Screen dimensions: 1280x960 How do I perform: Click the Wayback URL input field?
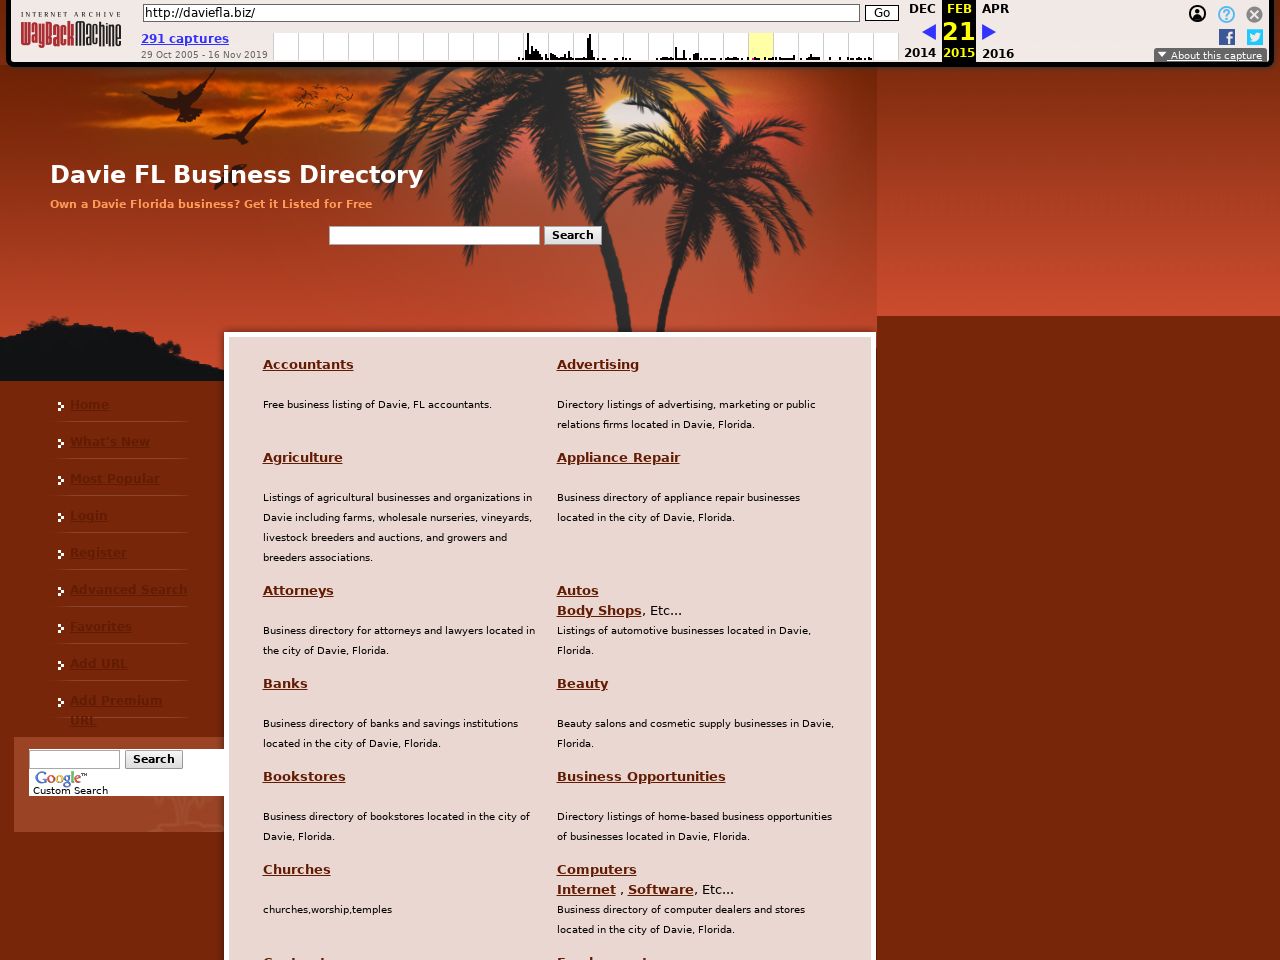click(x=500, y=13)
